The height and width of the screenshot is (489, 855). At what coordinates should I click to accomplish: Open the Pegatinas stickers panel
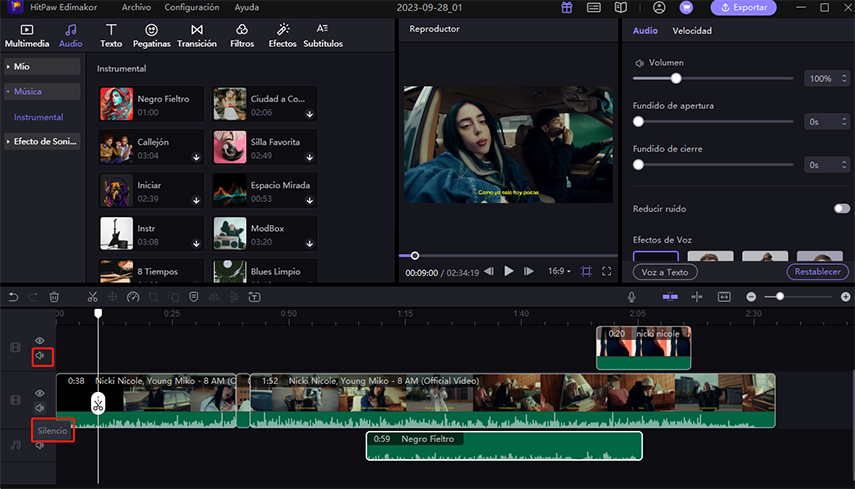click(152, 36)
